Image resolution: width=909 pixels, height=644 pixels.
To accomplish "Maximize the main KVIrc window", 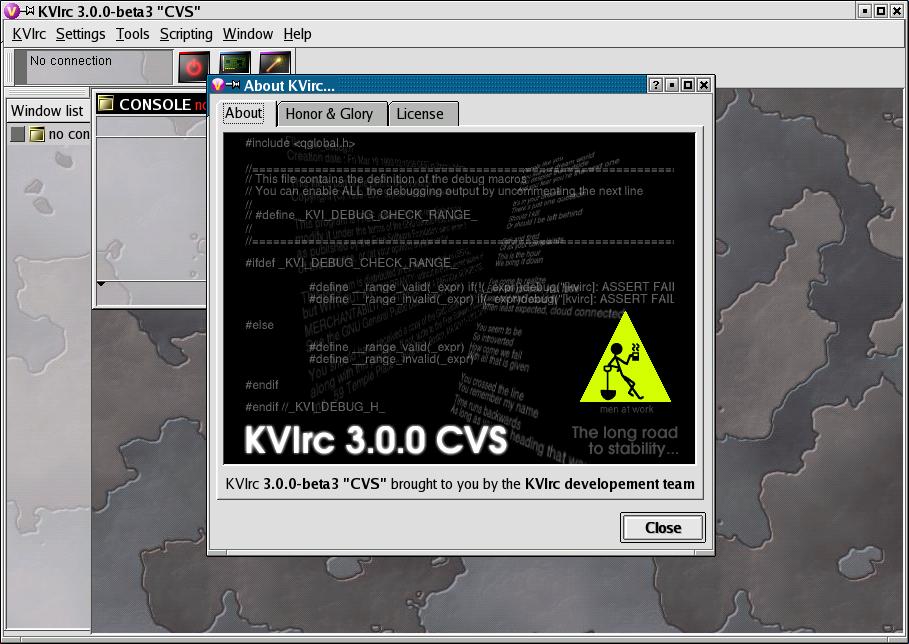I will [880, 10].
